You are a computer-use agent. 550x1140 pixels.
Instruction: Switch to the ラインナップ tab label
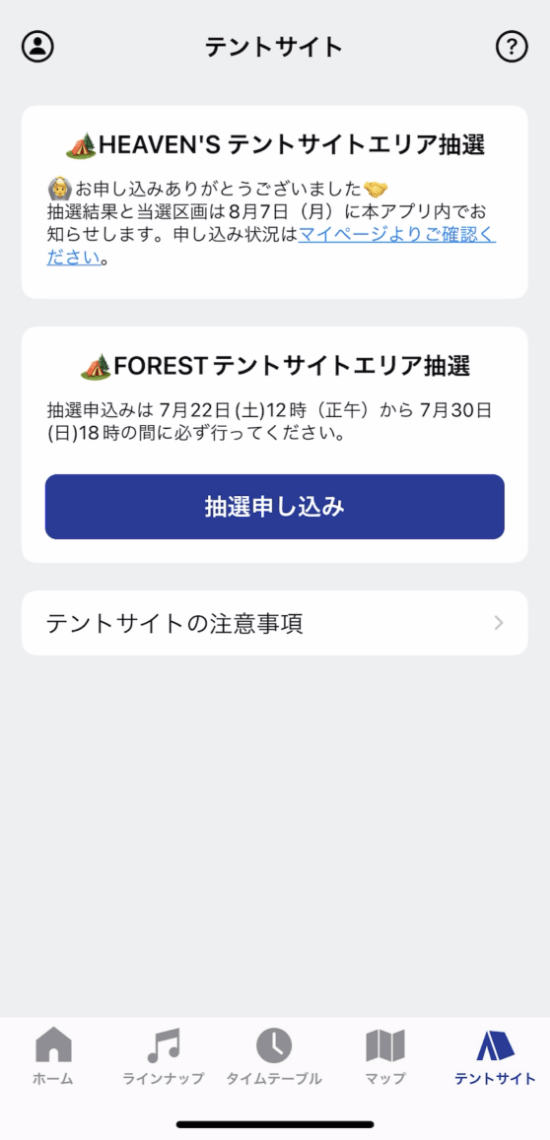pyautogui.click(x=164, y=1078)
